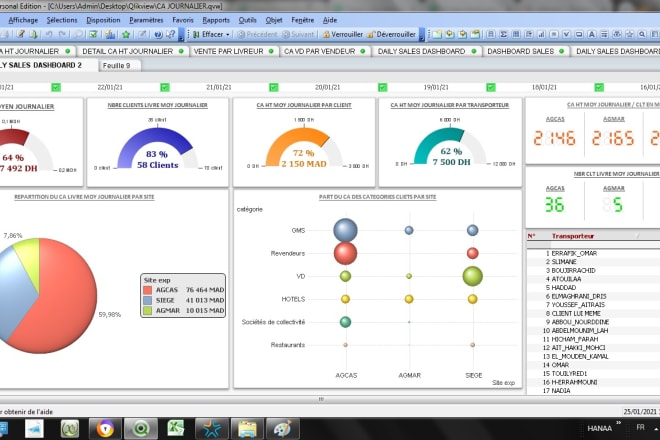The width and height of the screenshot is (660, 440).
Task: Click the Reload document toolbar icon
Action: [x=33, y=35]
